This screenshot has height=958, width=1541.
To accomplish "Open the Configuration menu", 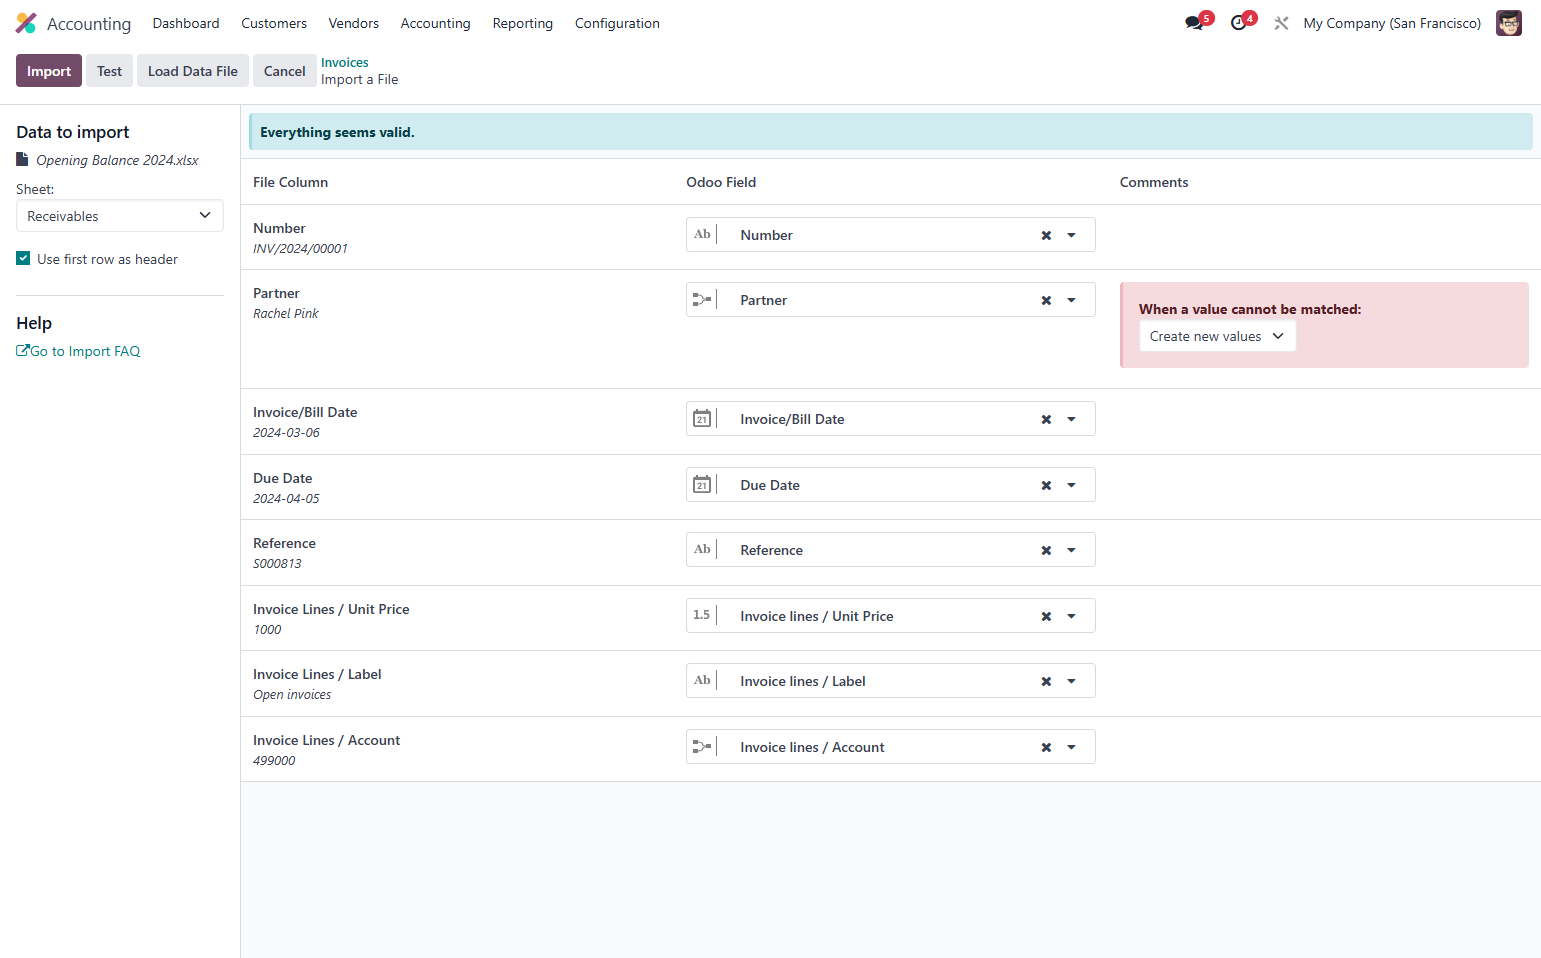I will coord(617,23).
